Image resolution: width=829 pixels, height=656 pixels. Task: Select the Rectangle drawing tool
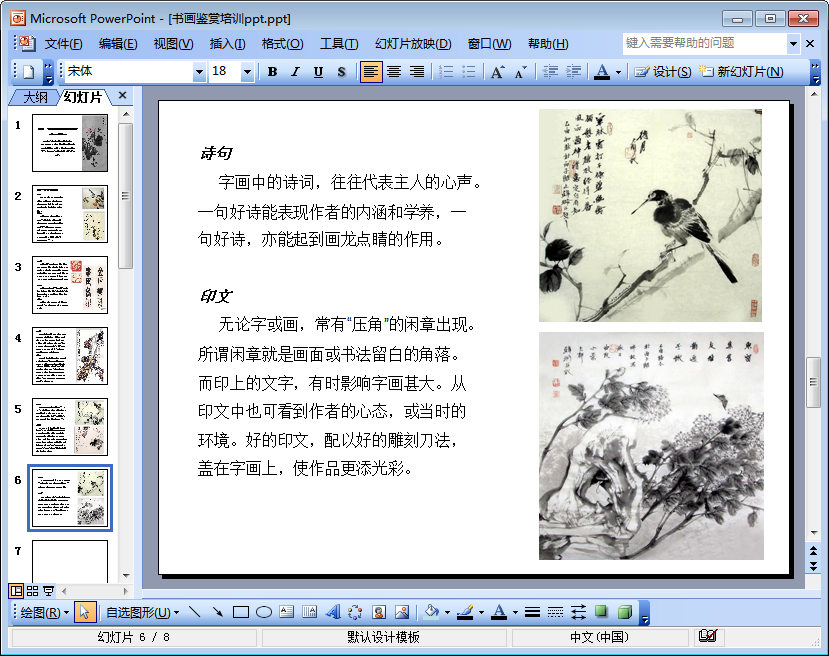pyautogui.click(x=241, y=612)
